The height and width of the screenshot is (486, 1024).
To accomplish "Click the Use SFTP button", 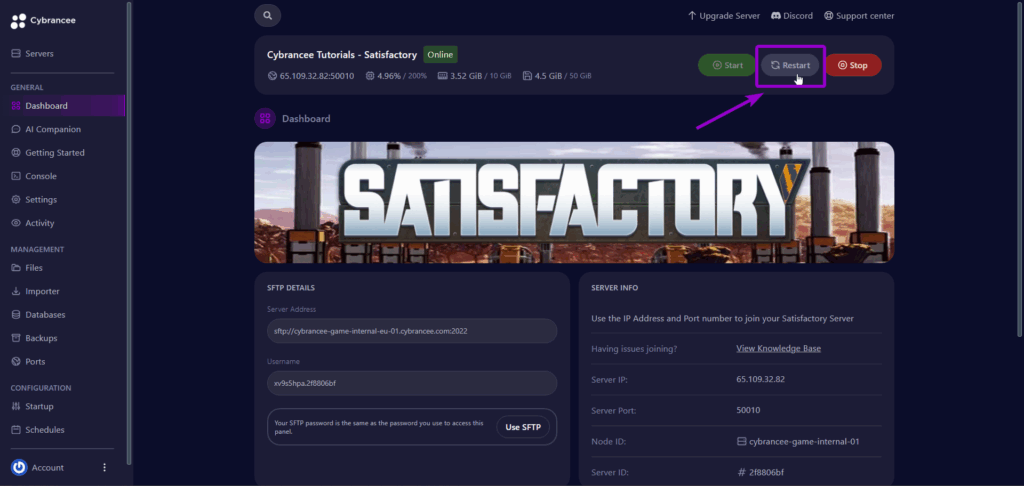I will [x=523, y=427].
